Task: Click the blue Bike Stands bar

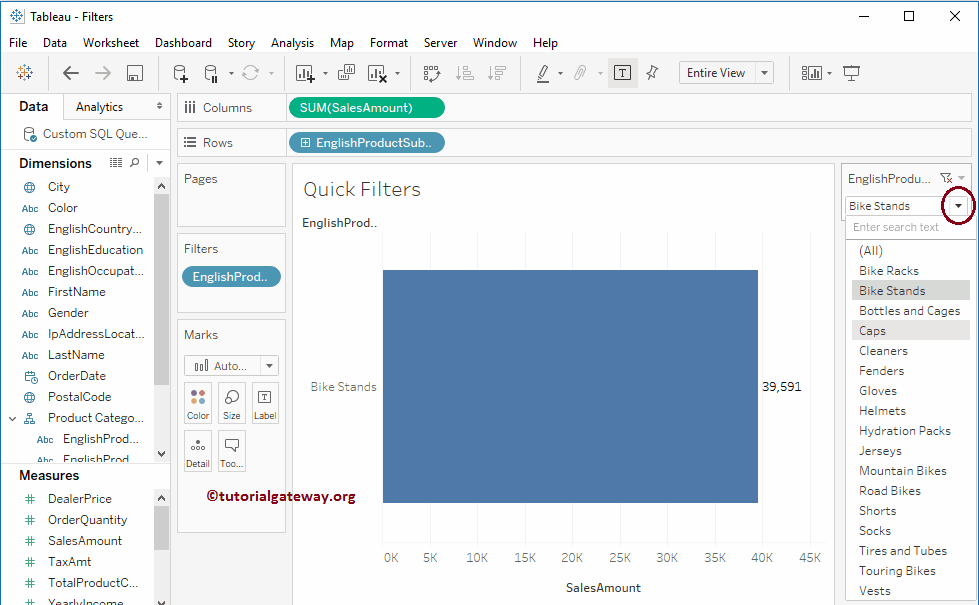Action: [570, 386]
